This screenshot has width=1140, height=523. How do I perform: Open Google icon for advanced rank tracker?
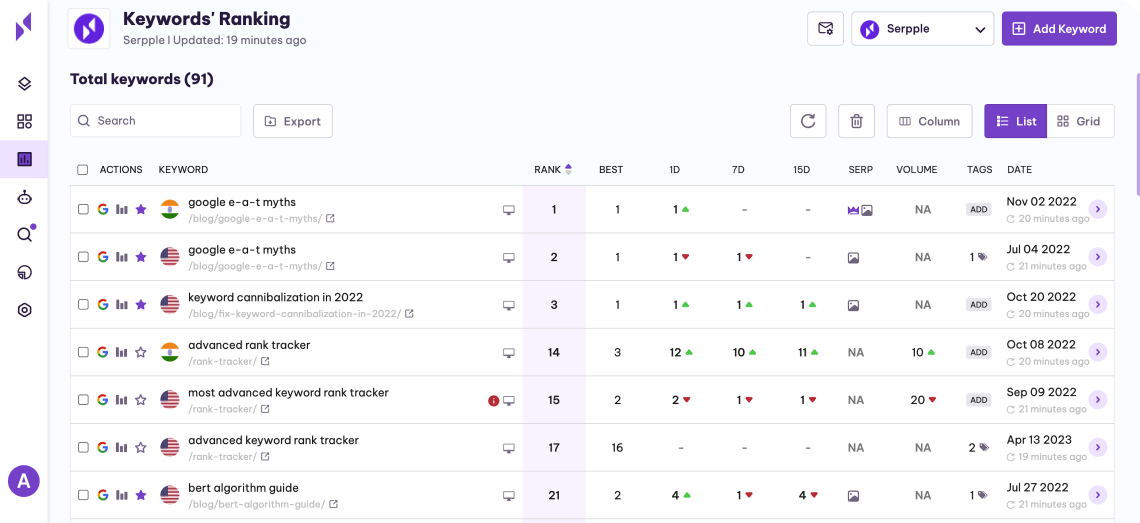[x=103, y=352]
